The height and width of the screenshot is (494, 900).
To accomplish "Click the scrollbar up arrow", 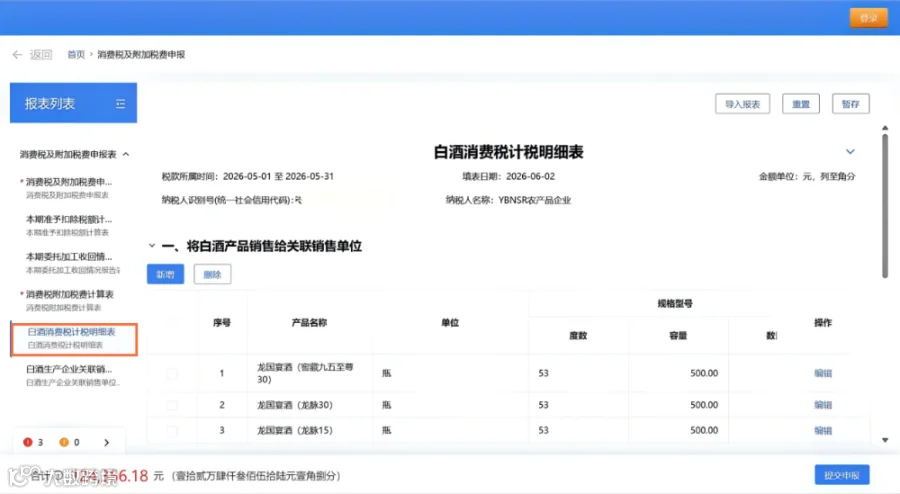I will pos(885,128).
